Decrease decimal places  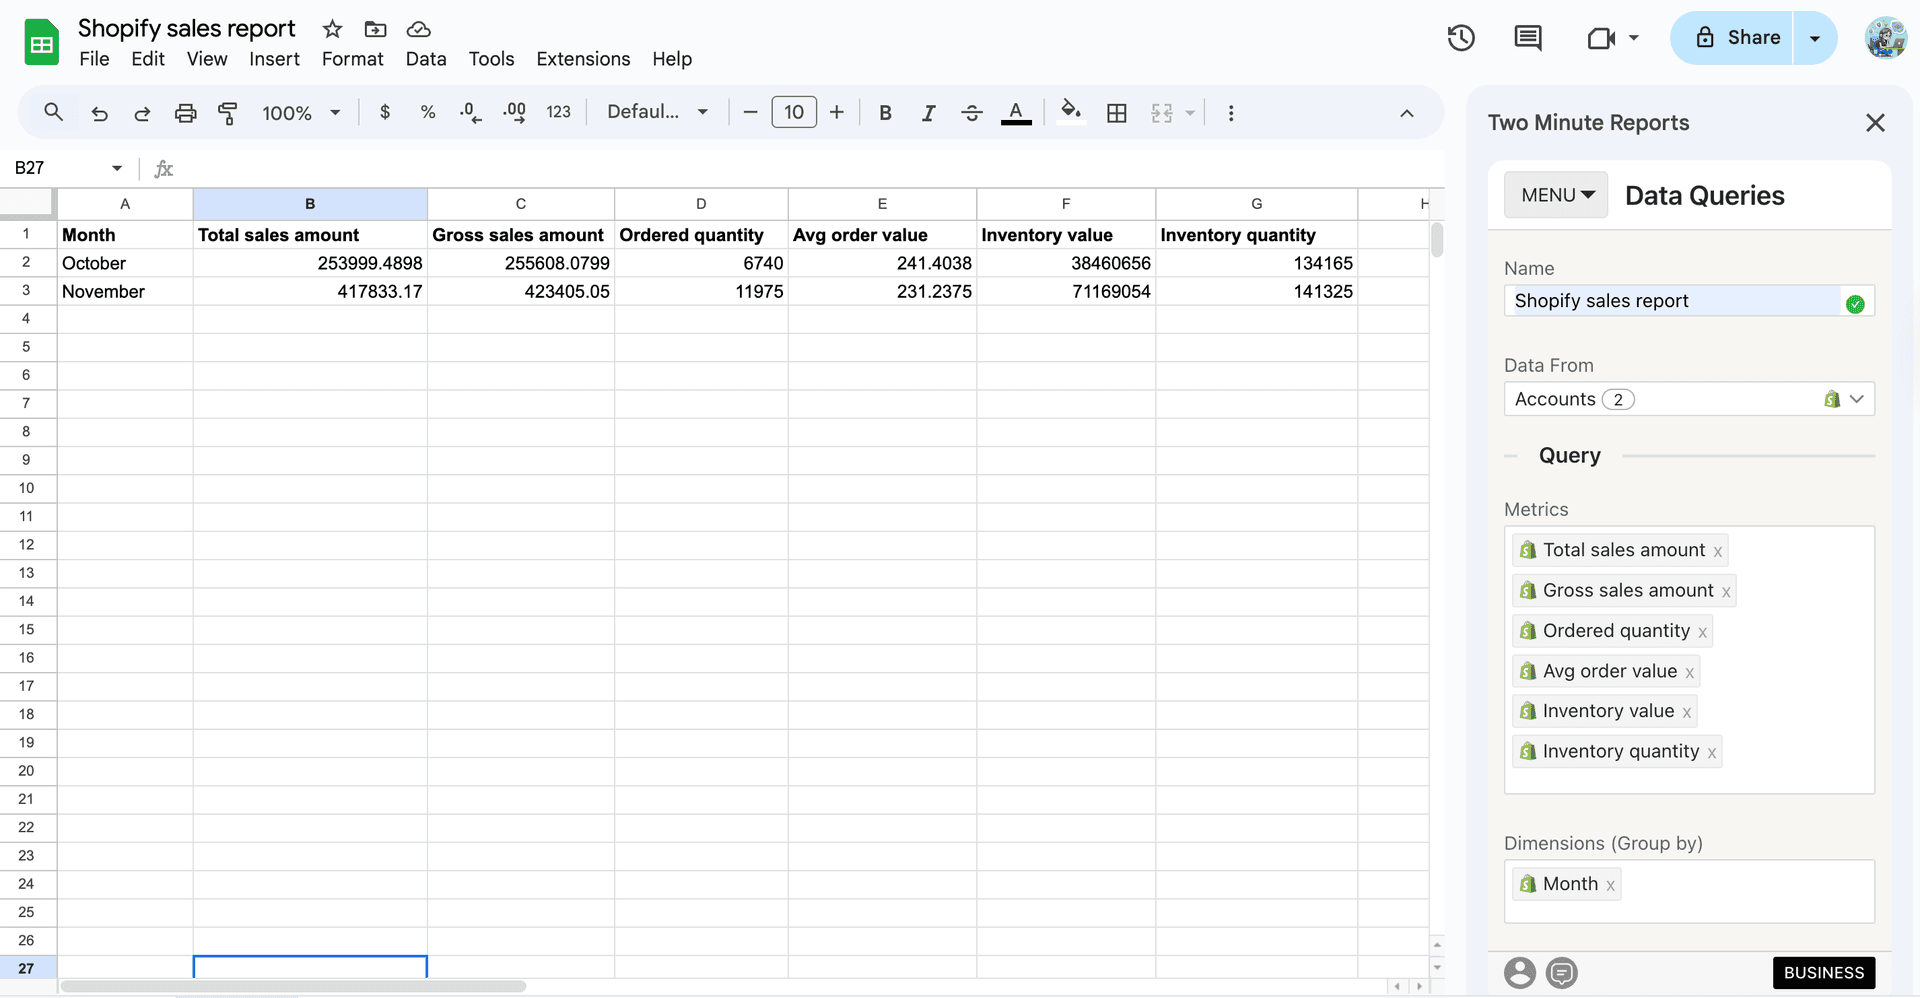click(470, 113)
